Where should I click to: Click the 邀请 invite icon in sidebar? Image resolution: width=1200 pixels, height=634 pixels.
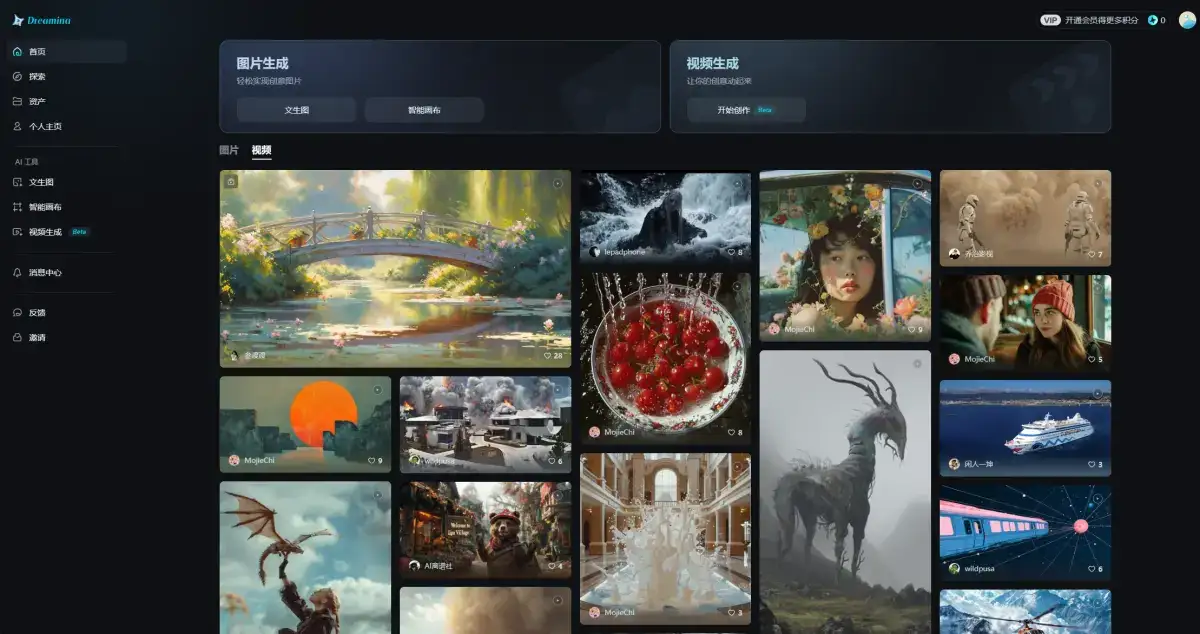[17, 337]
